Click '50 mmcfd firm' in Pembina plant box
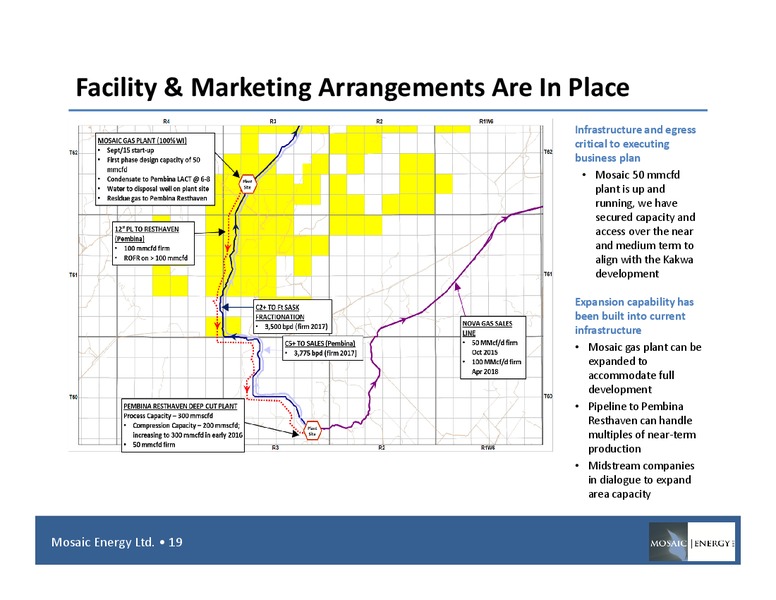The height and width of the screenshot is (600, 776). click(154, 445)
